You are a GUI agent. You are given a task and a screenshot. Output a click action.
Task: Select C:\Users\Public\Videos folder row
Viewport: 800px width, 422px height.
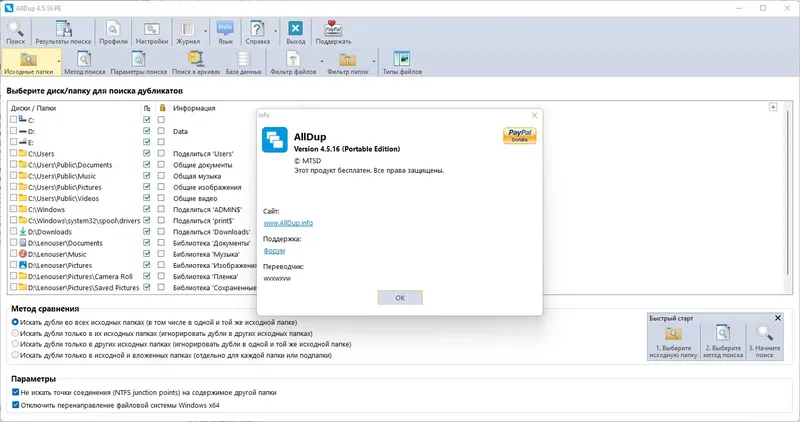tap(63, 198)
